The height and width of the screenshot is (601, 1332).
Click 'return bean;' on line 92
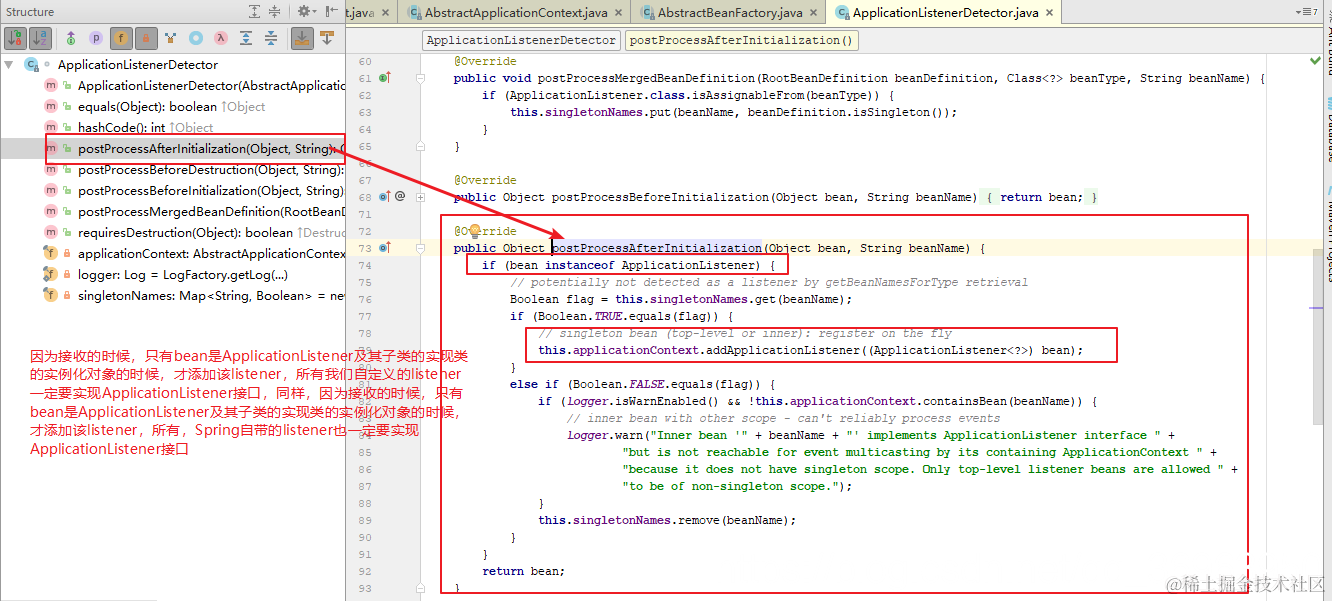(523, 571)
